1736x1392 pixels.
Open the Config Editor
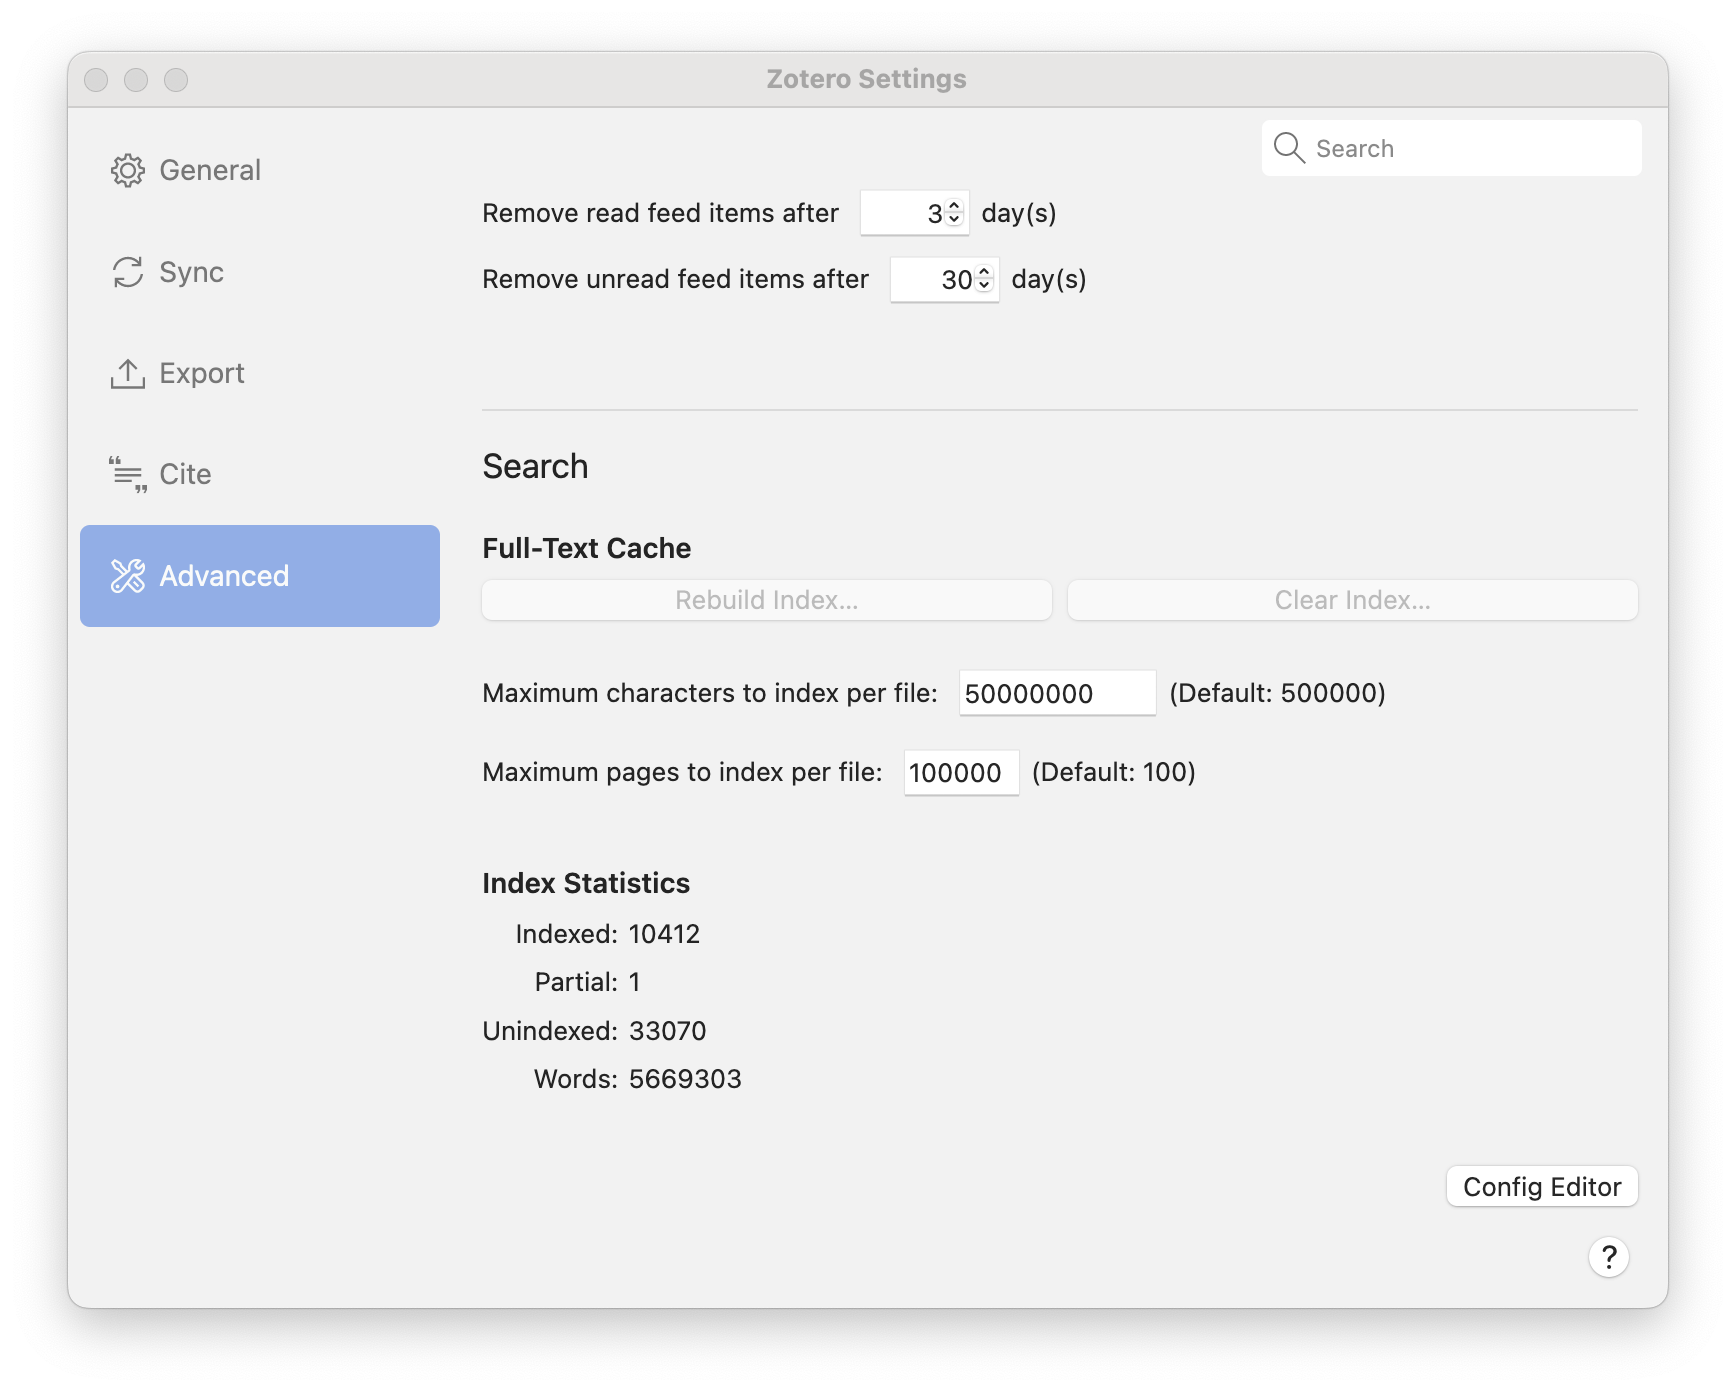[1542, 1187]
